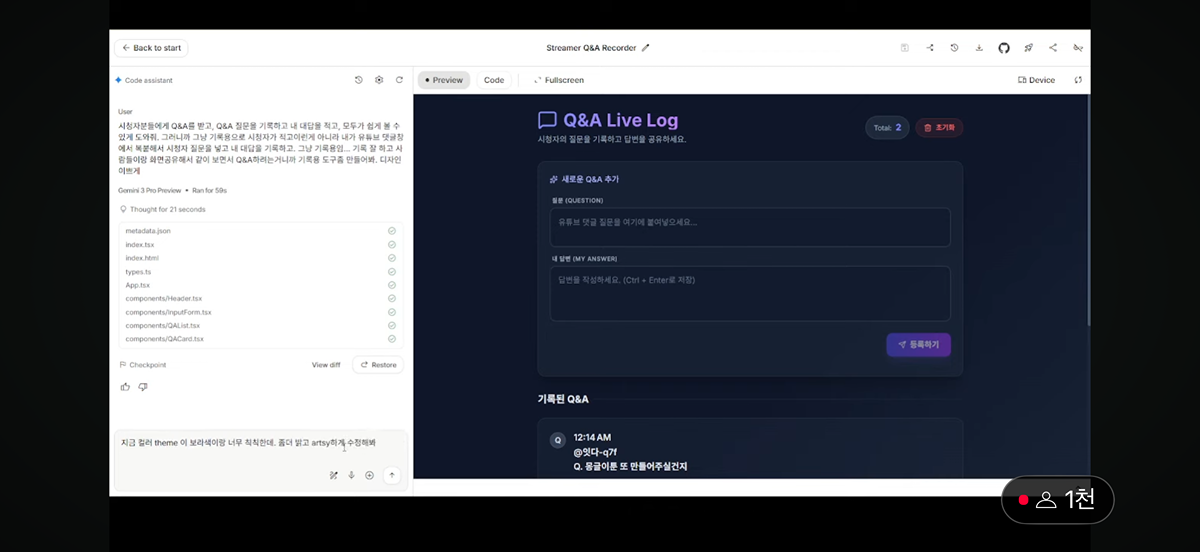Viewport: 1200px width, 552px height.
Task: Expand the 'Thought for 21 seconds' section
Action: point(163,209)
